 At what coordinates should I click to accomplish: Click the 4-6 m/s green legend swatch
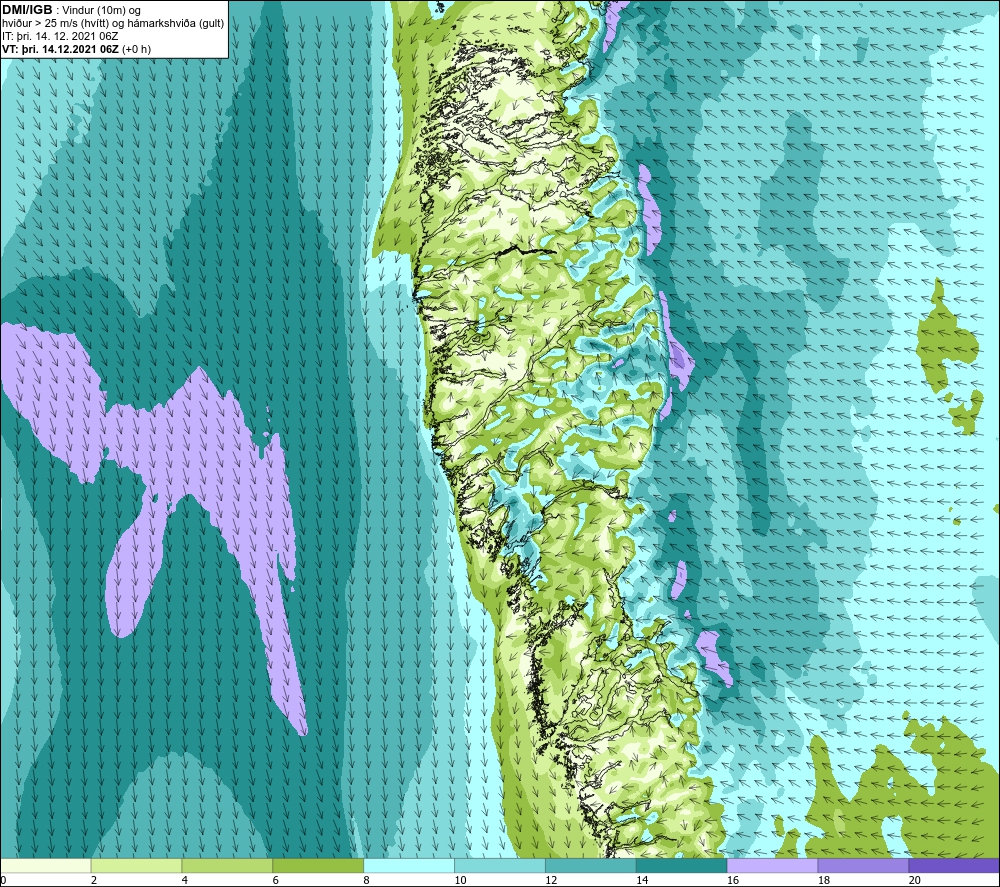[227, 865]
